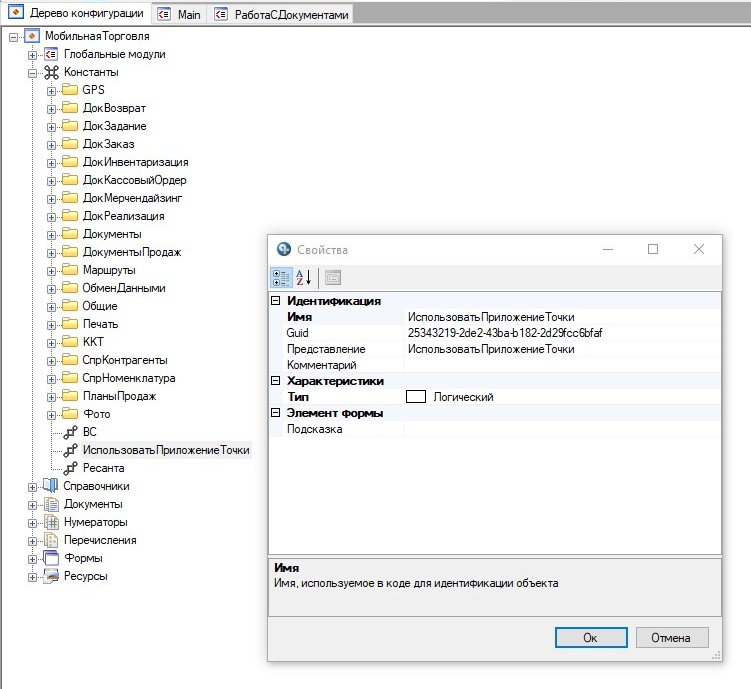Select the ВС constant icon in tree
Image resolution: width=751 pixels, height=689 pixels.
[x=70, y=432]
